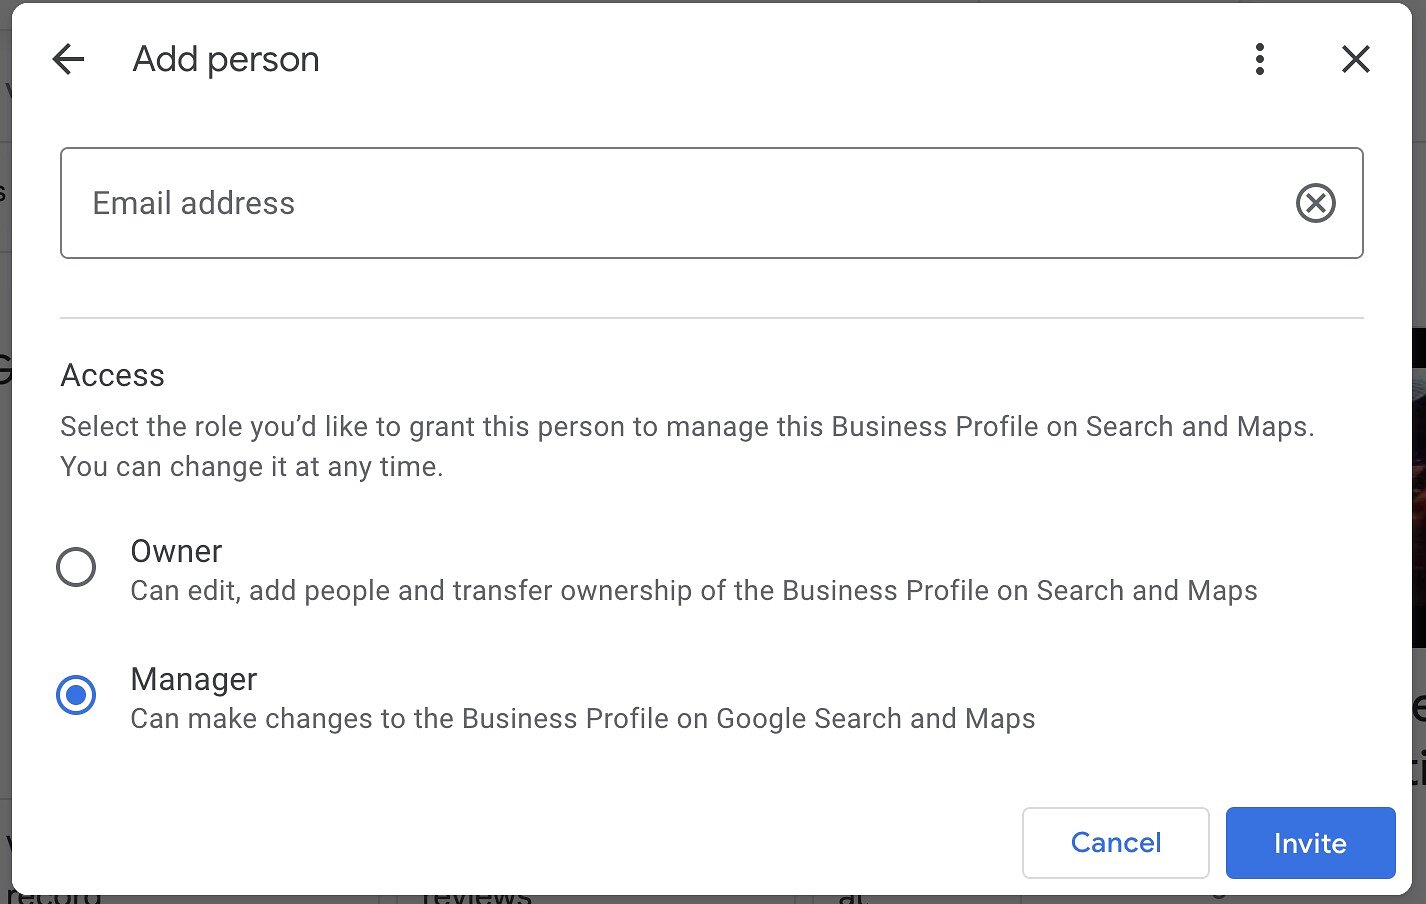Viewport: 1426px width, 904px height.
Task: Click the partially hidden reviews text below the dialog
Action: pos(476,898)
